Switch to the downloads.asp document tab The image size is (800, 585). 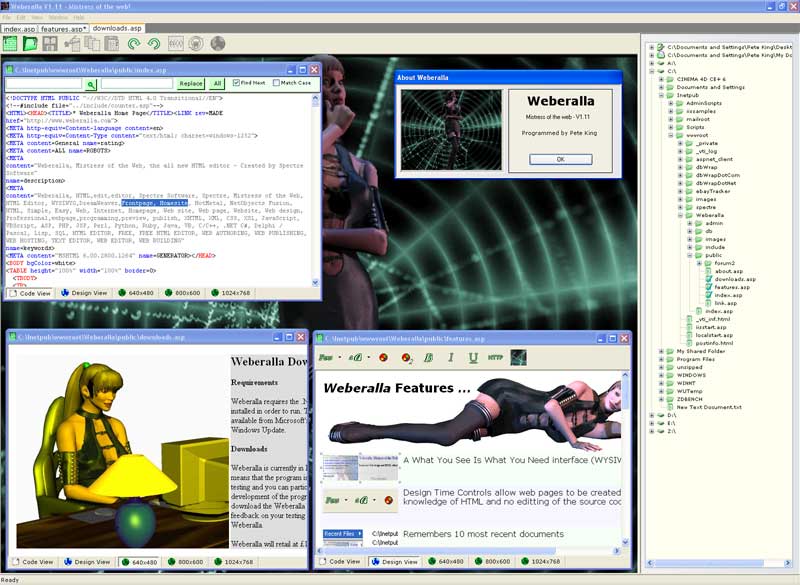pyautogui.click(x=117, y=29)
